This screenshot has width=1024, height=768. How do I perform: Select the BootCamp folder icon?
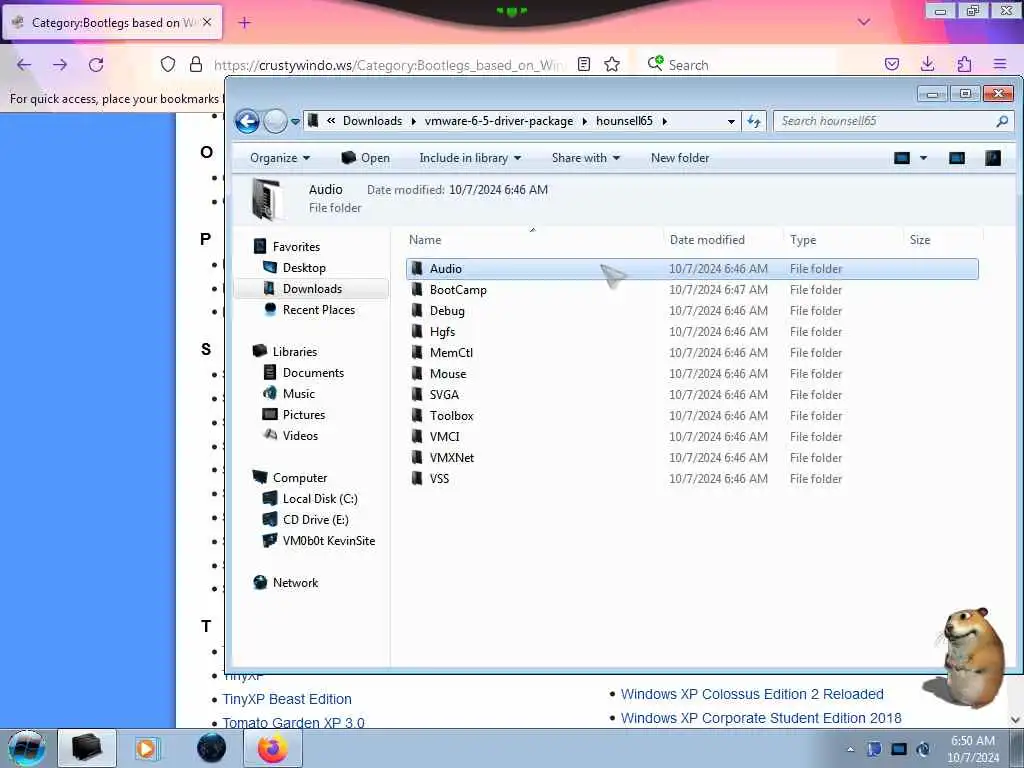click(417, 289)
